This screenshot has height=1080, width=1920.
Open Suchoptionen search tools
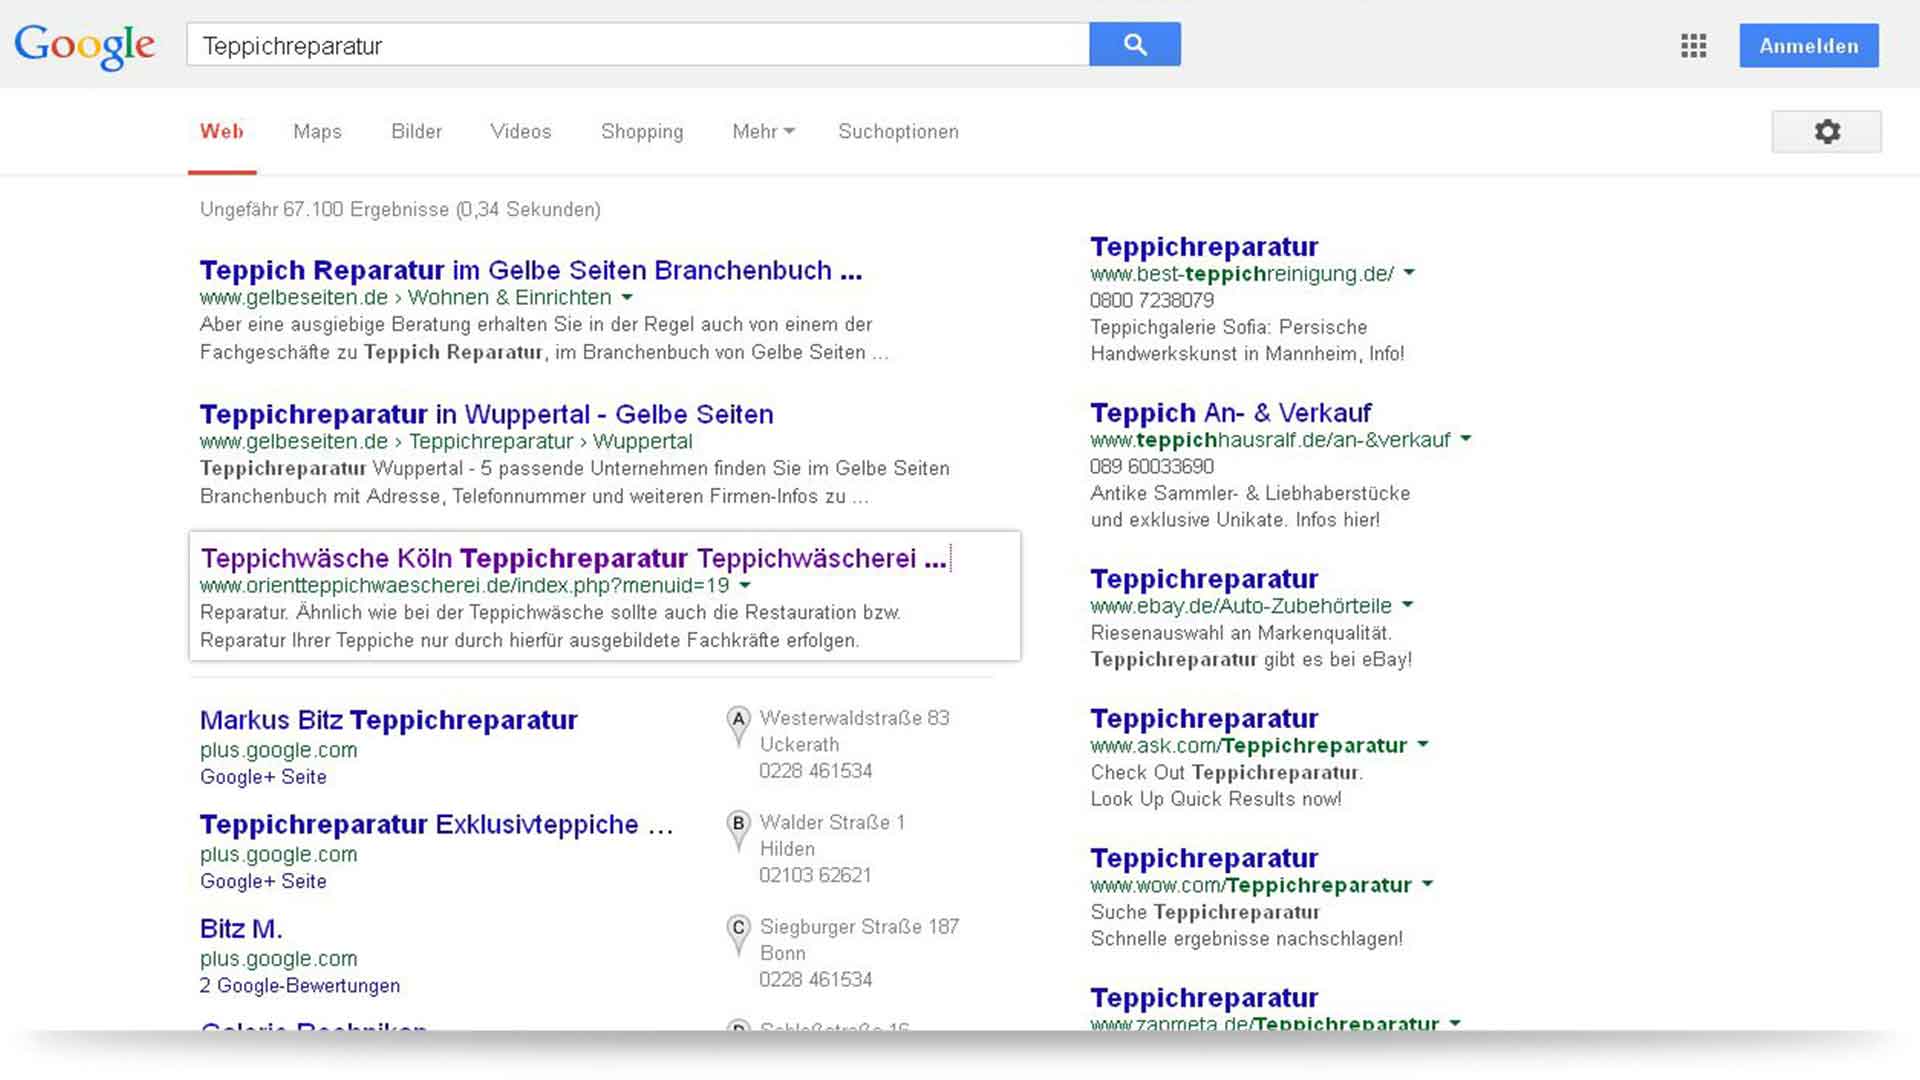[x=898, y=131]
